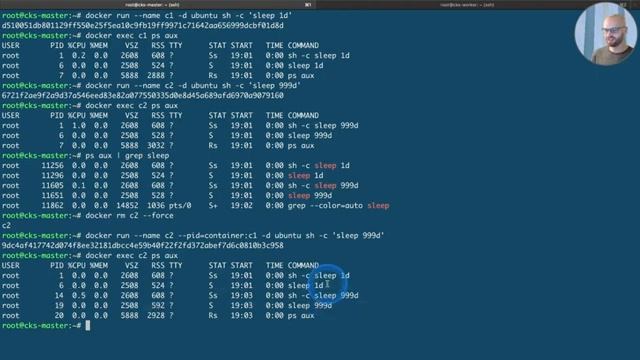Screen dimensions: 640x360
Task: Click the container ID starting with 9dc4af41
Action: pyautogui.click(x=142, y=245)
